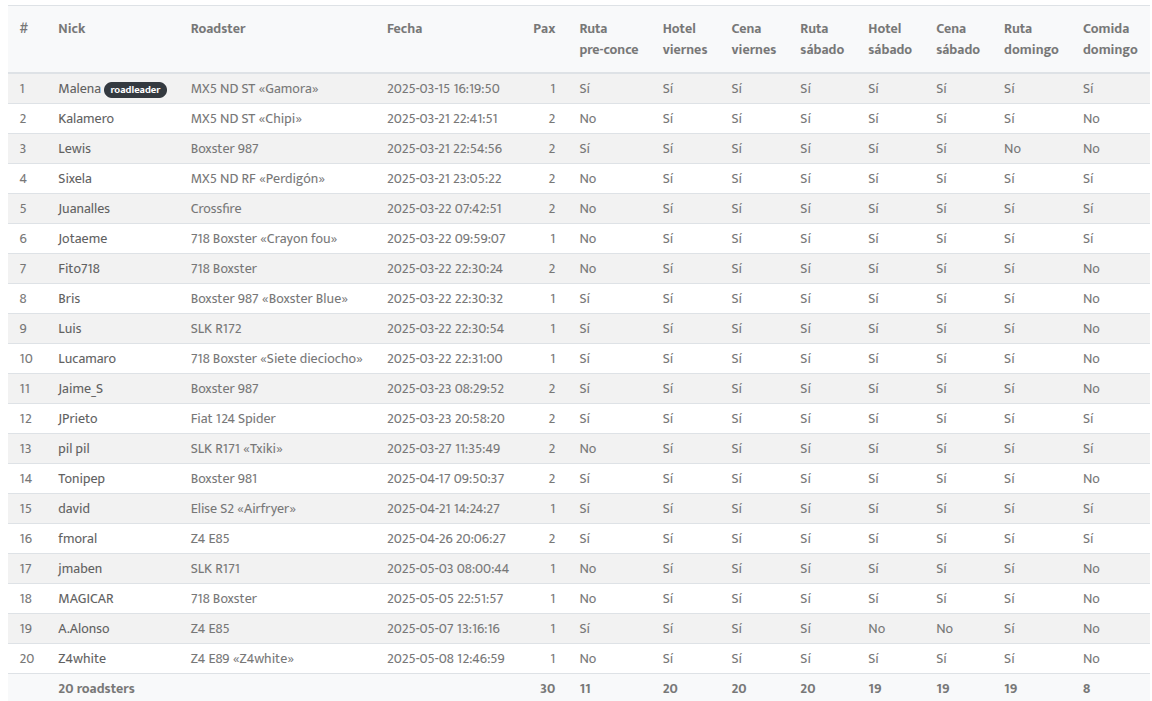Viewport: 1152px width, 701px height.
Task: Select roadster 718 Boxster «Crayon fou»
Action: point(264,239)
